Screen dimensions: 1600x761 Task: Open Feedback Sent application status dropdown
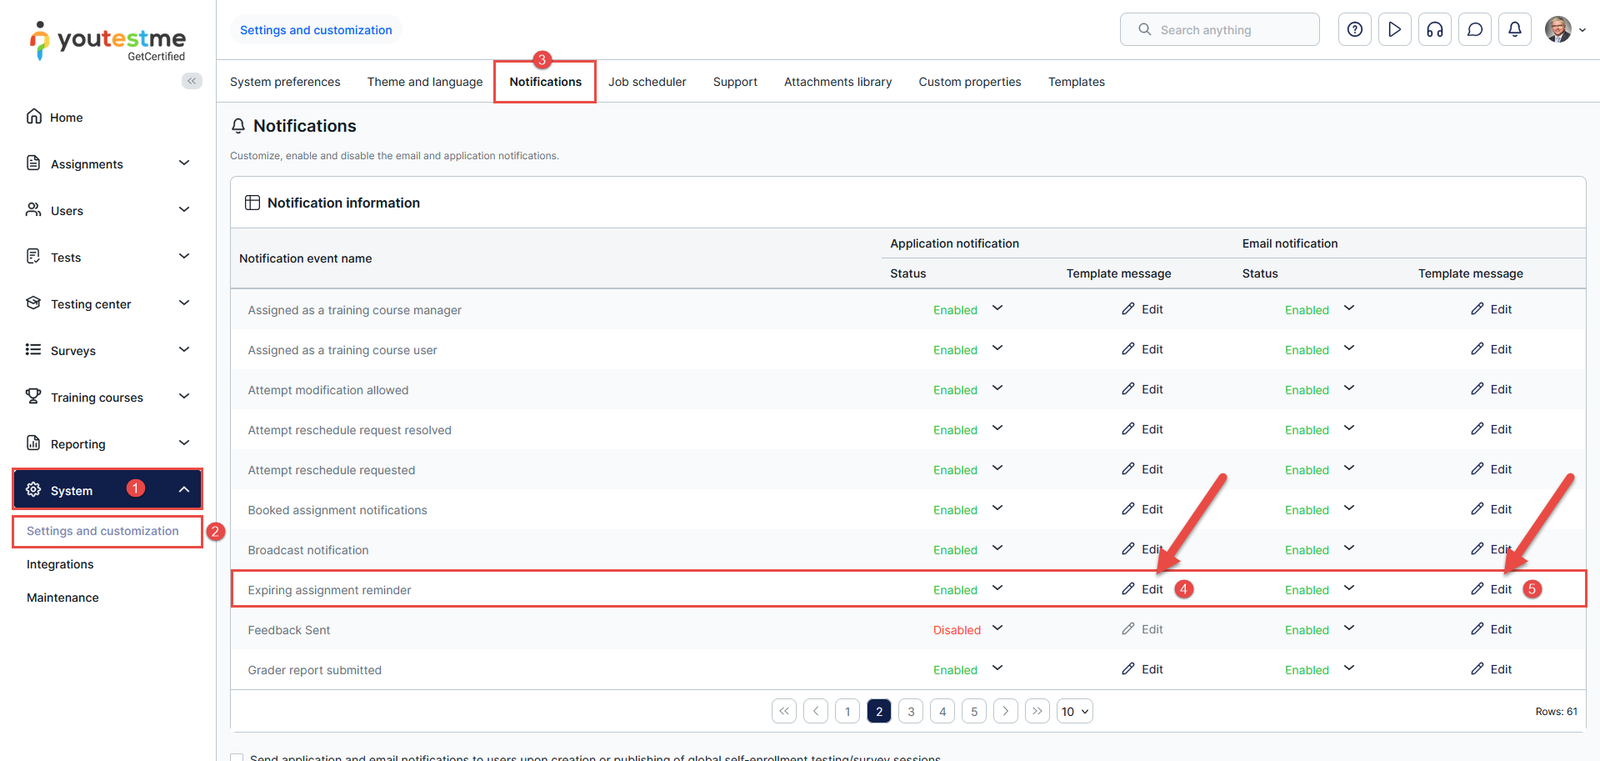pyautogui.click(x=997, y=629)
